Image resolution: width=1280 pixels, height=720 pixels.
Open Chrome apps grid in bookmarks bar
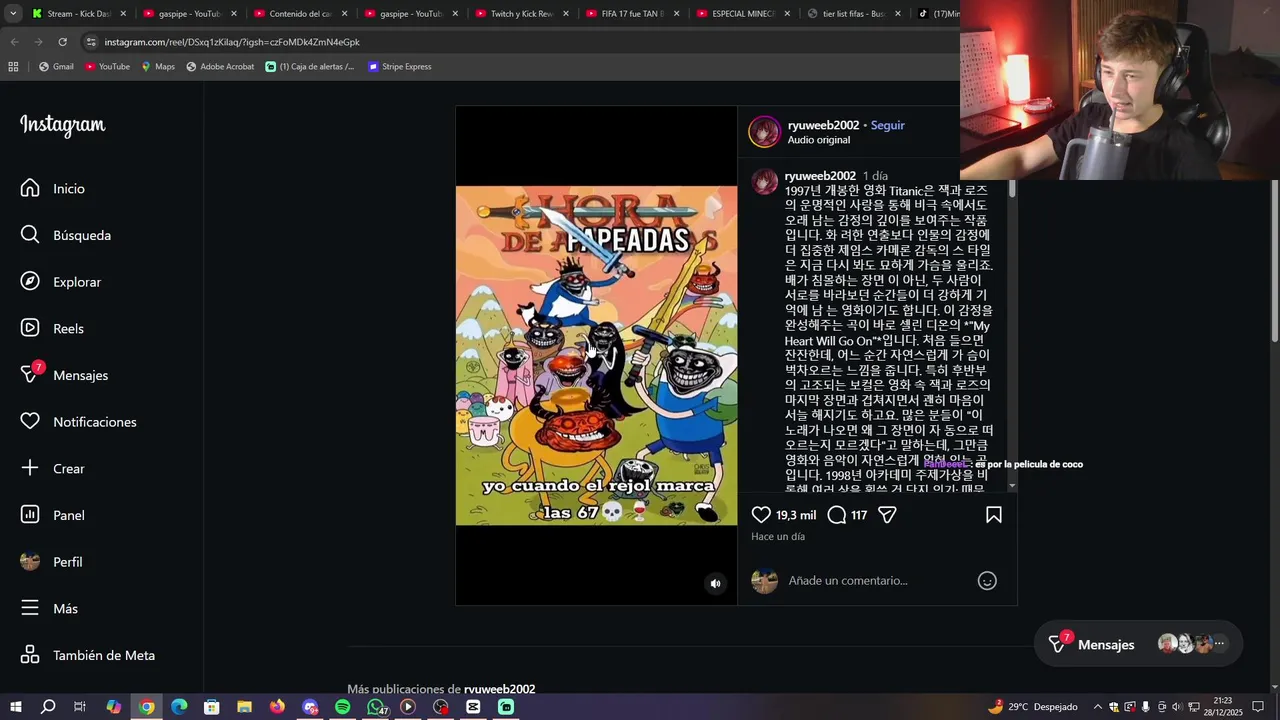pos(13,67)
